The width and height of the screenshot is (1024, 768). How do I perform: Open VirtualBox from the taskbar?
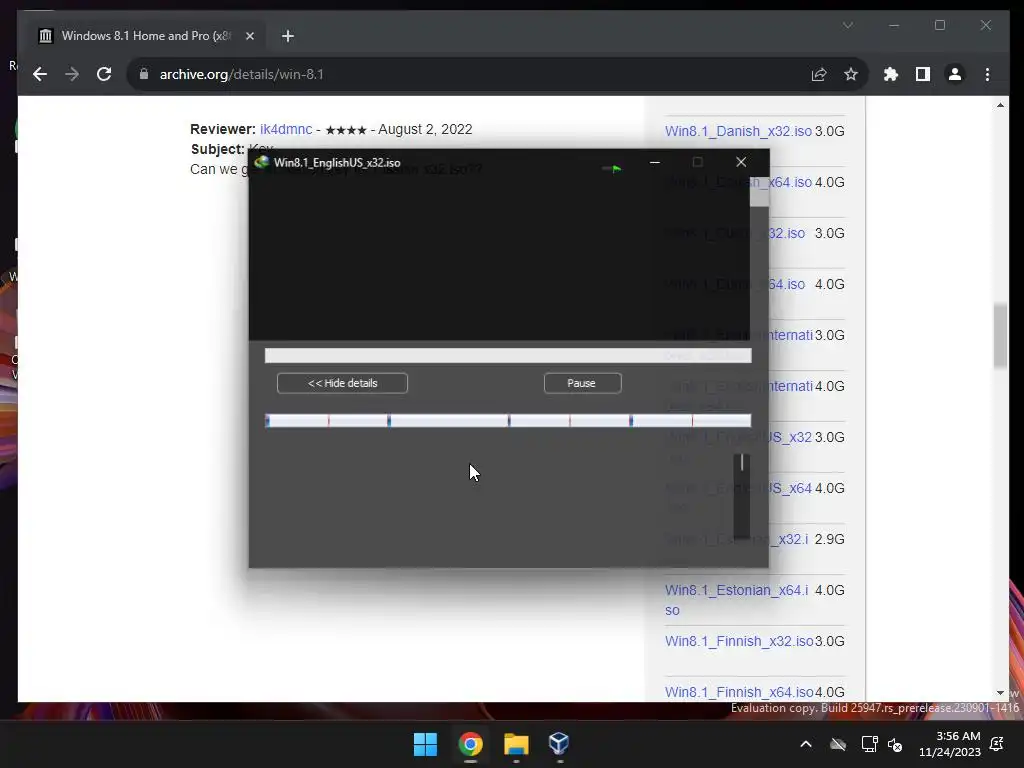point(559,744)
